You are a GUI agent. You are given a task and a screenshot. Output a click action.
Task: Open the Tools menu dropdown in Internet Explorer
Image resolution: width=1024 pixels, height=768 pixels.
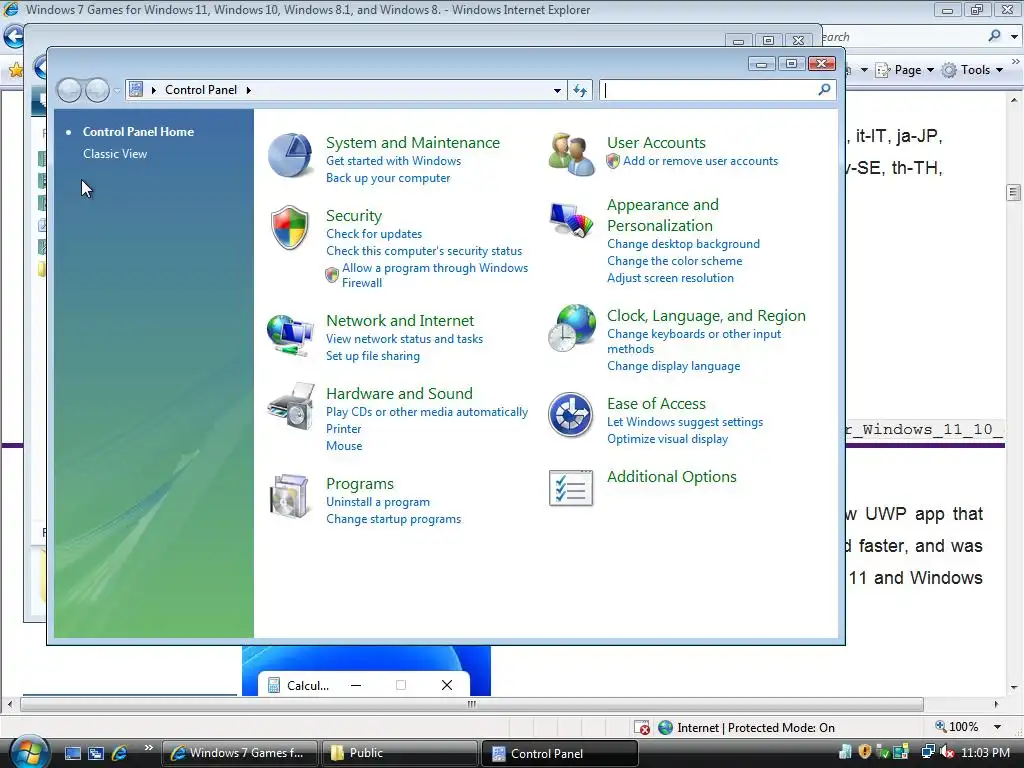point(999,70)
